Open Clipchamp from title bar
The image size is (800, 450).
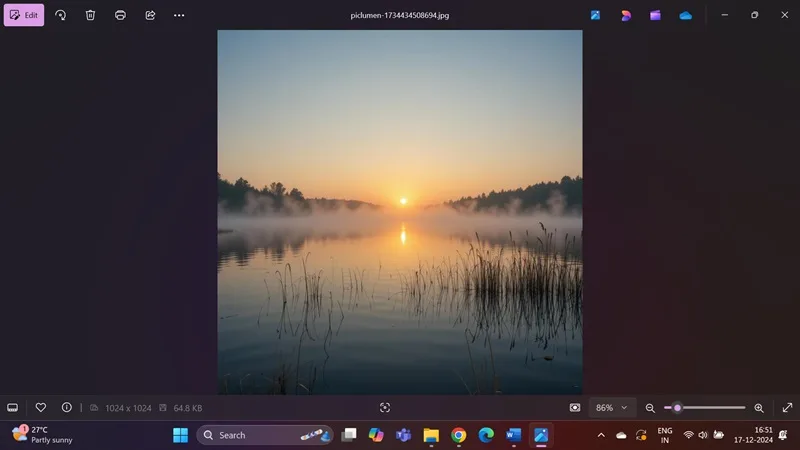click(655, 15)
